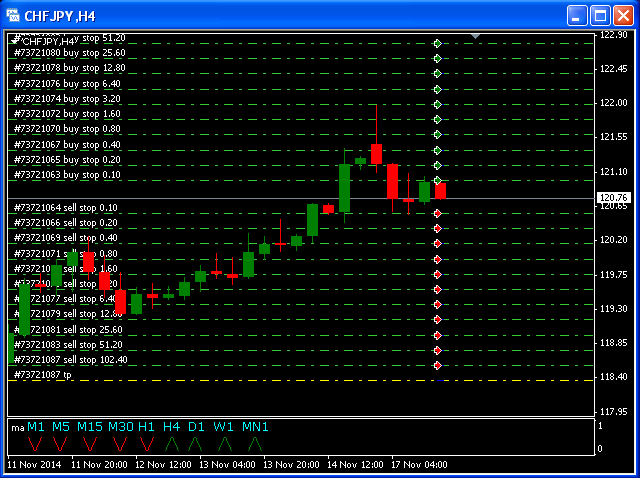640x480 pixels.
Task: Select order #73721080 buy stop 25.60 label
Action: coord(69,53)
